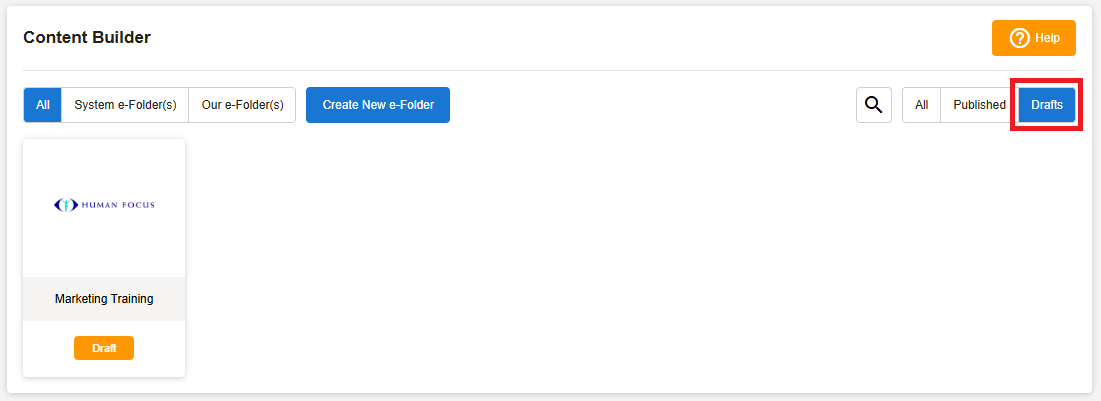
Task: Click the orange Help button's right edge
Action: pos(1070,38)
